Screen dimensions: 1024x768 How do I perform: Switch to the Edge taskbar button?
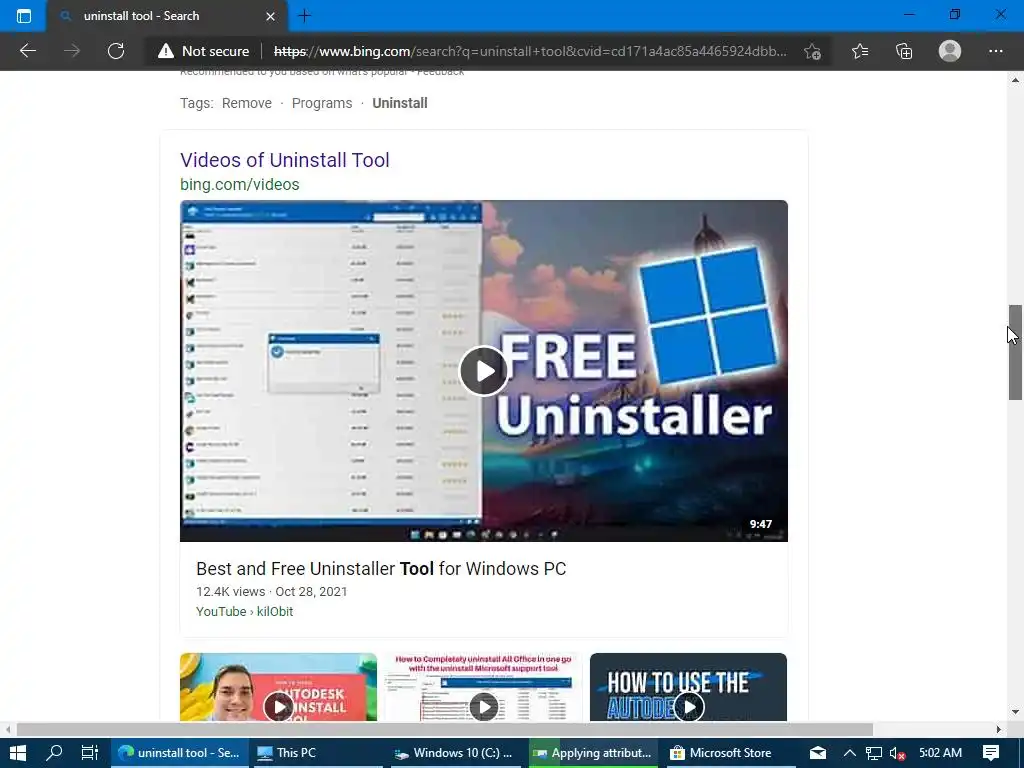pyautogui.click(x=179, y=753)
